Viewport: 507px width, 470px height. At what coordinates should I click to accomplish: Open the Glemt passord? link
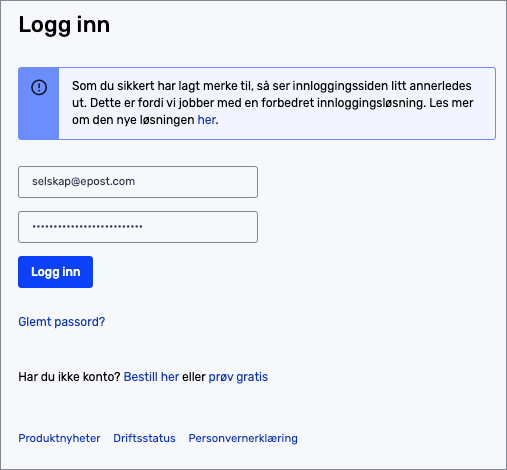(x=62, y=322)
